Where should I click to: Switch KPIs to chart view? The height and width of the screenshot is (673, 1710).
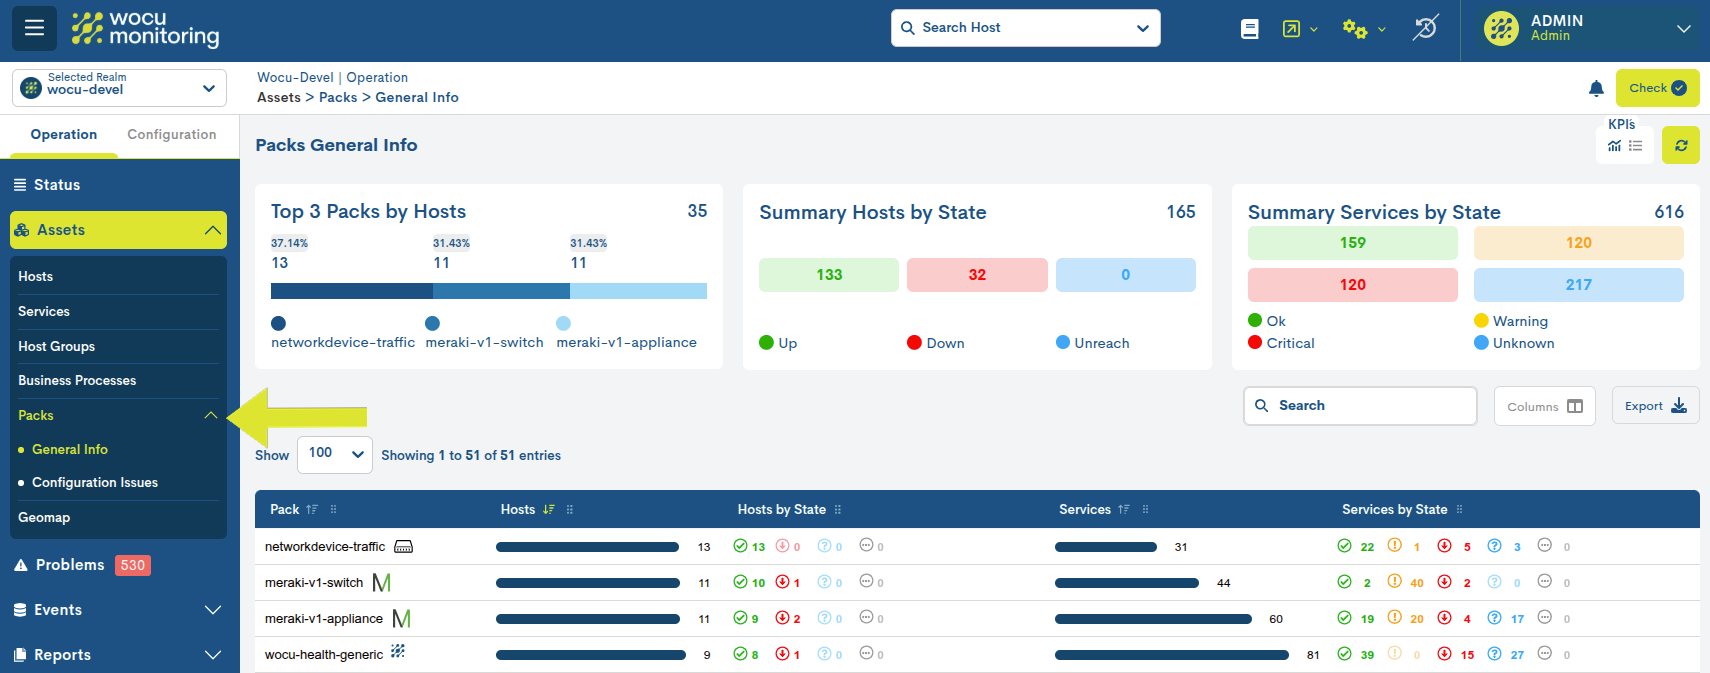1614,146
